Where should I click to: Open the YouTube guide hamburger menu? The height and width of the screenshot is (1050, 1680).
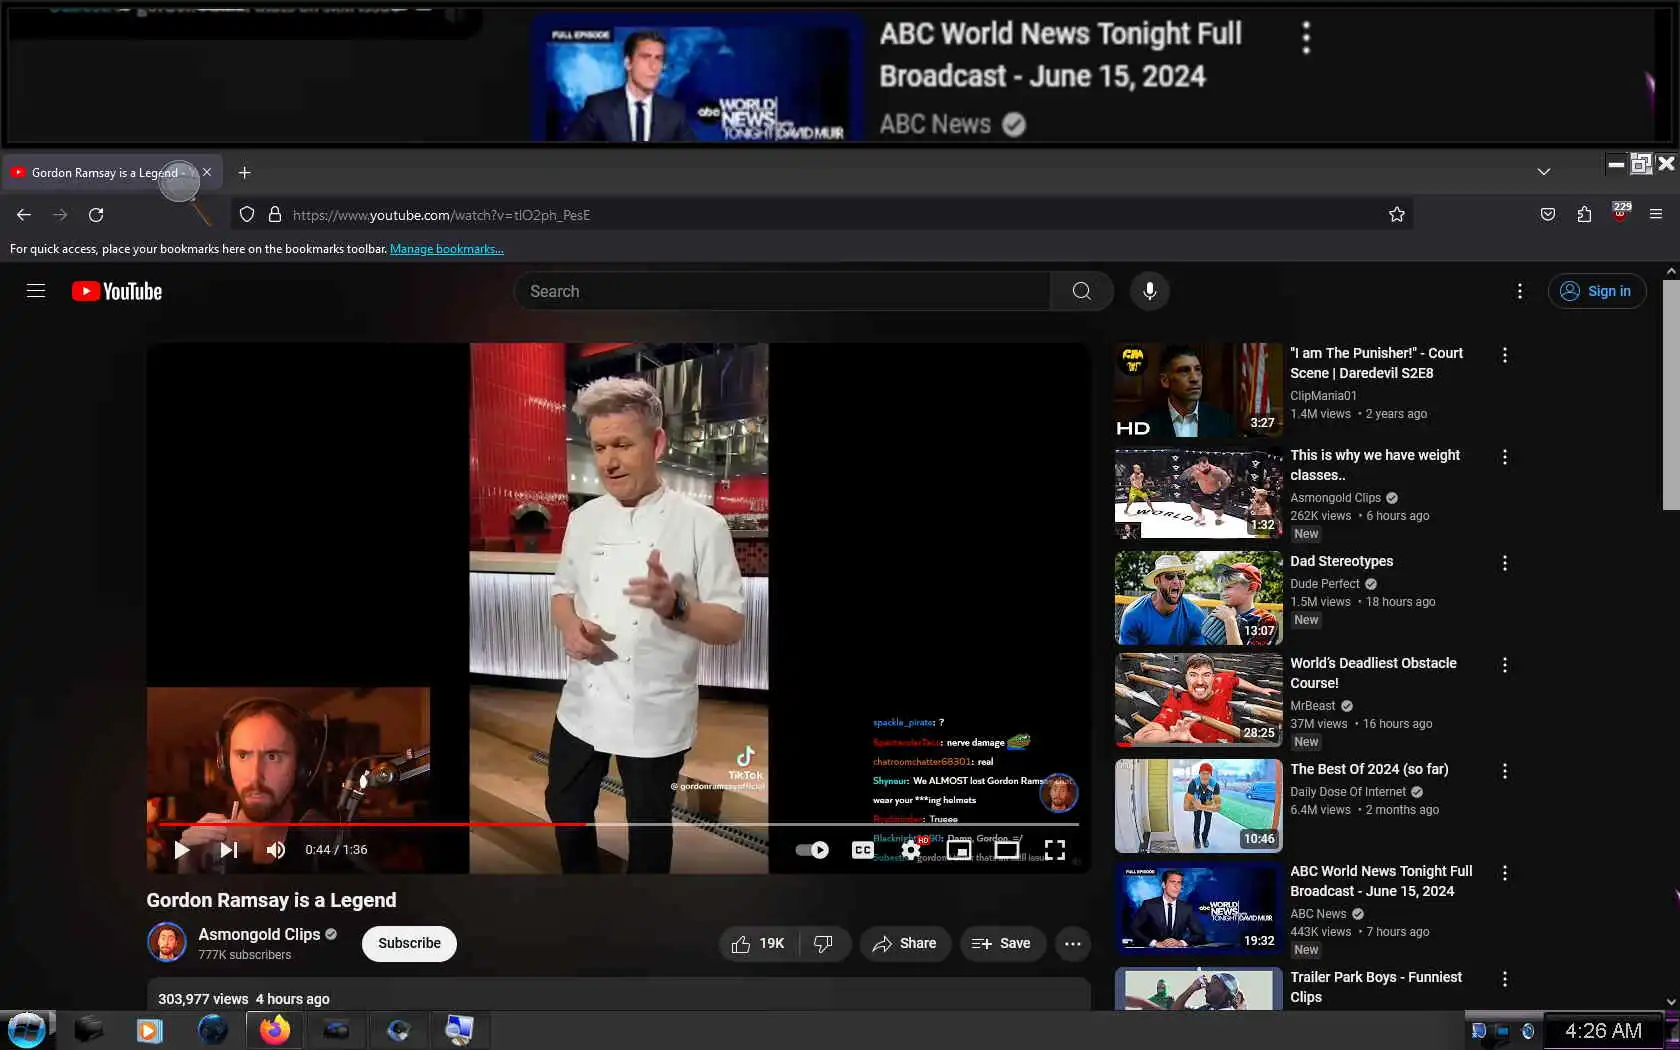pos(36,291)
